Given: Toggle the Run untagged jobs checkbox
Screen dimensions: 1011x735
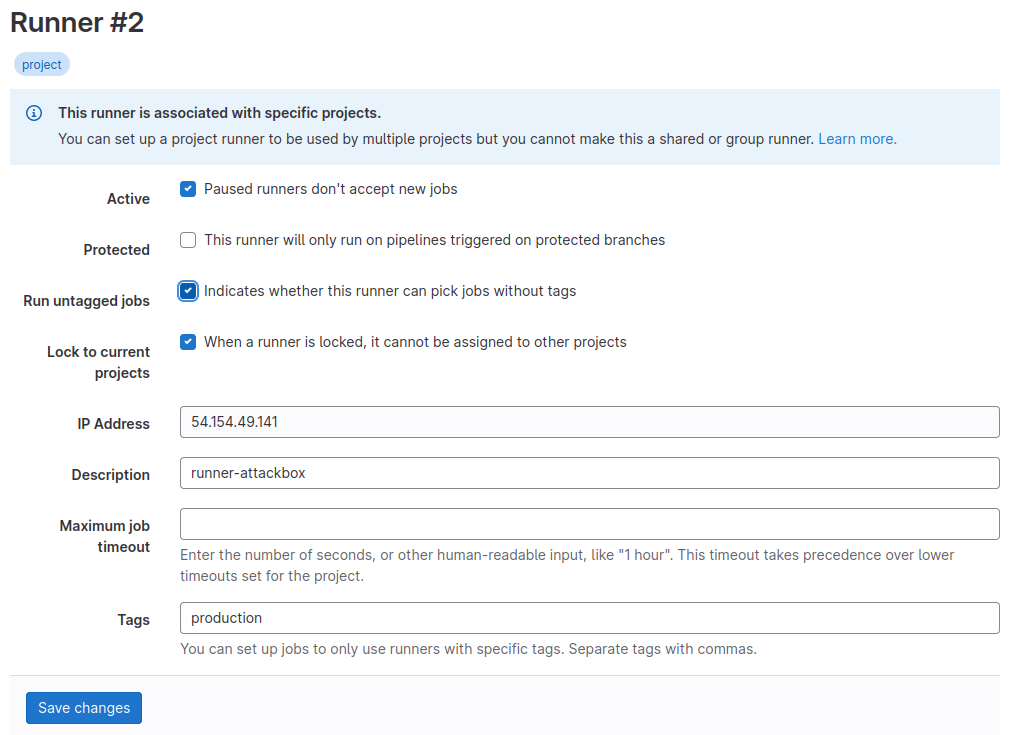Looking at the screenshot, I should [x=188, y=291].
